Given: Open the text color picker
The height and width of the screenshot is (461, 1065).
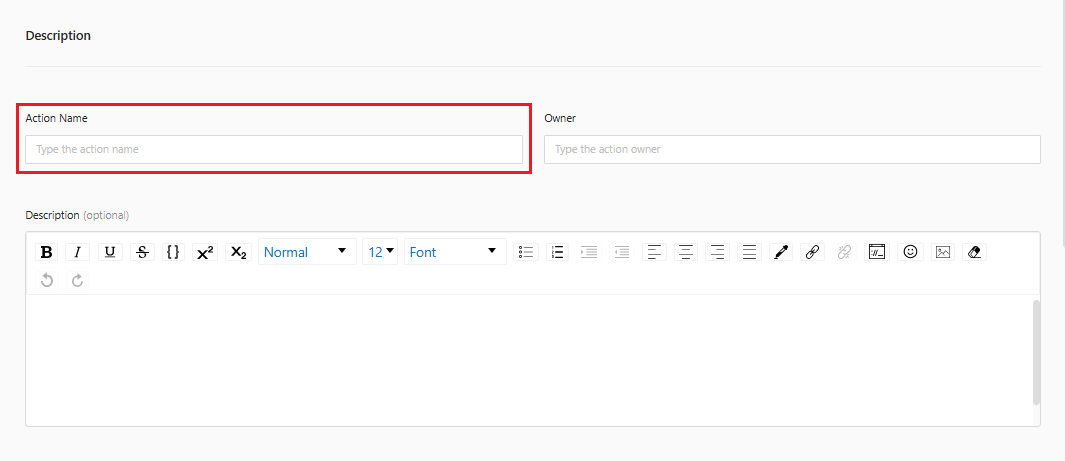Looking at the screenshot, I should [782, 252].
